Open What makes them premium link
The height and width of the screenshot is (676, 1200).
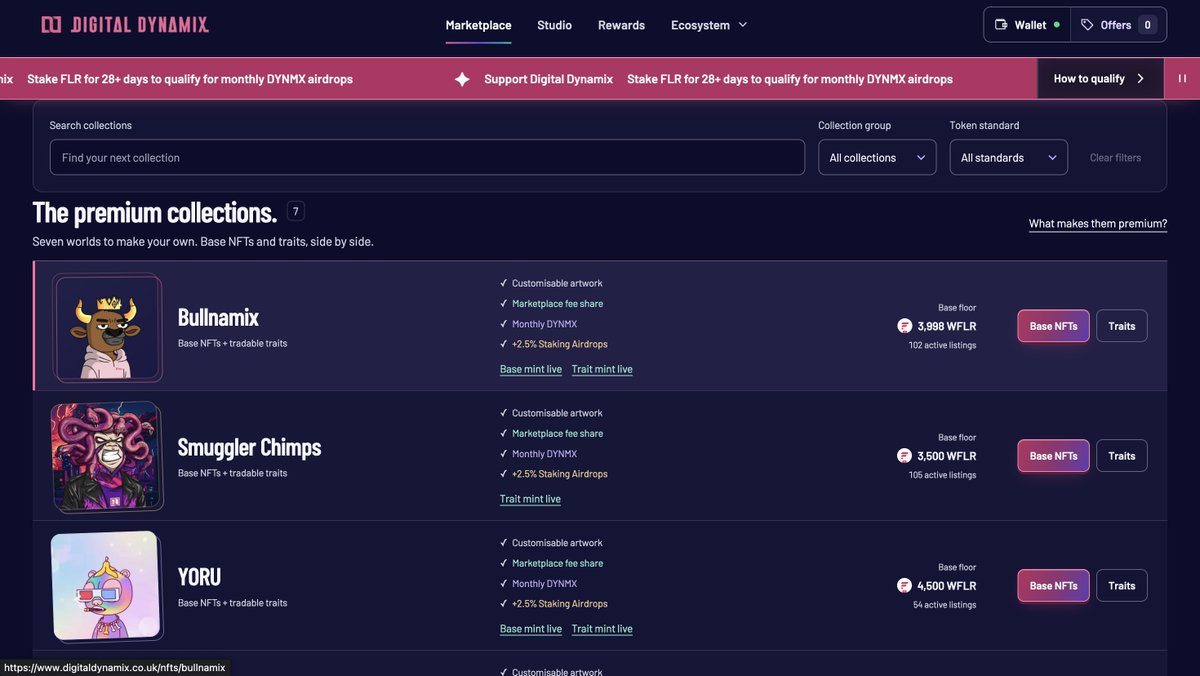[1098, 224]
